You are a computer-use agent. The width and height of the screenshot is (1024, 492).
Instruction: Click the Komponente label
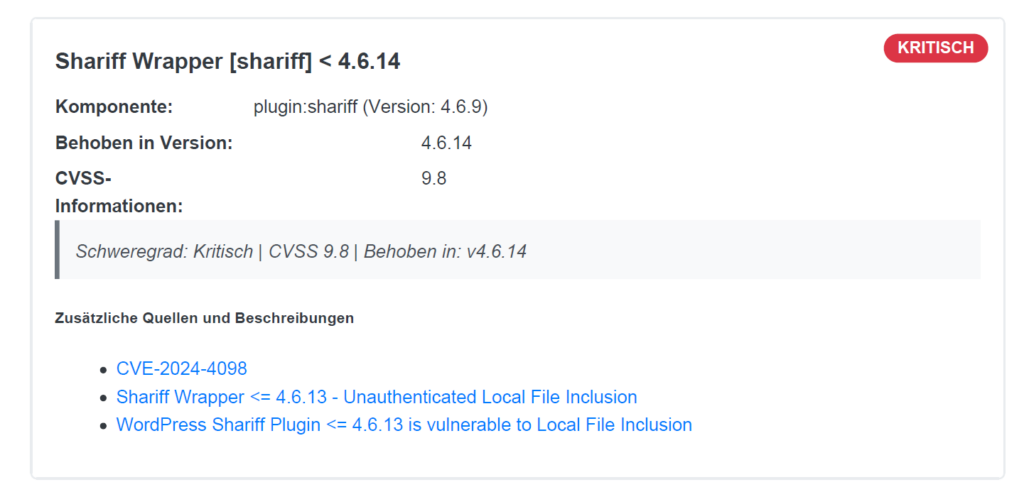pyautogui.click(x=114, y=107)
